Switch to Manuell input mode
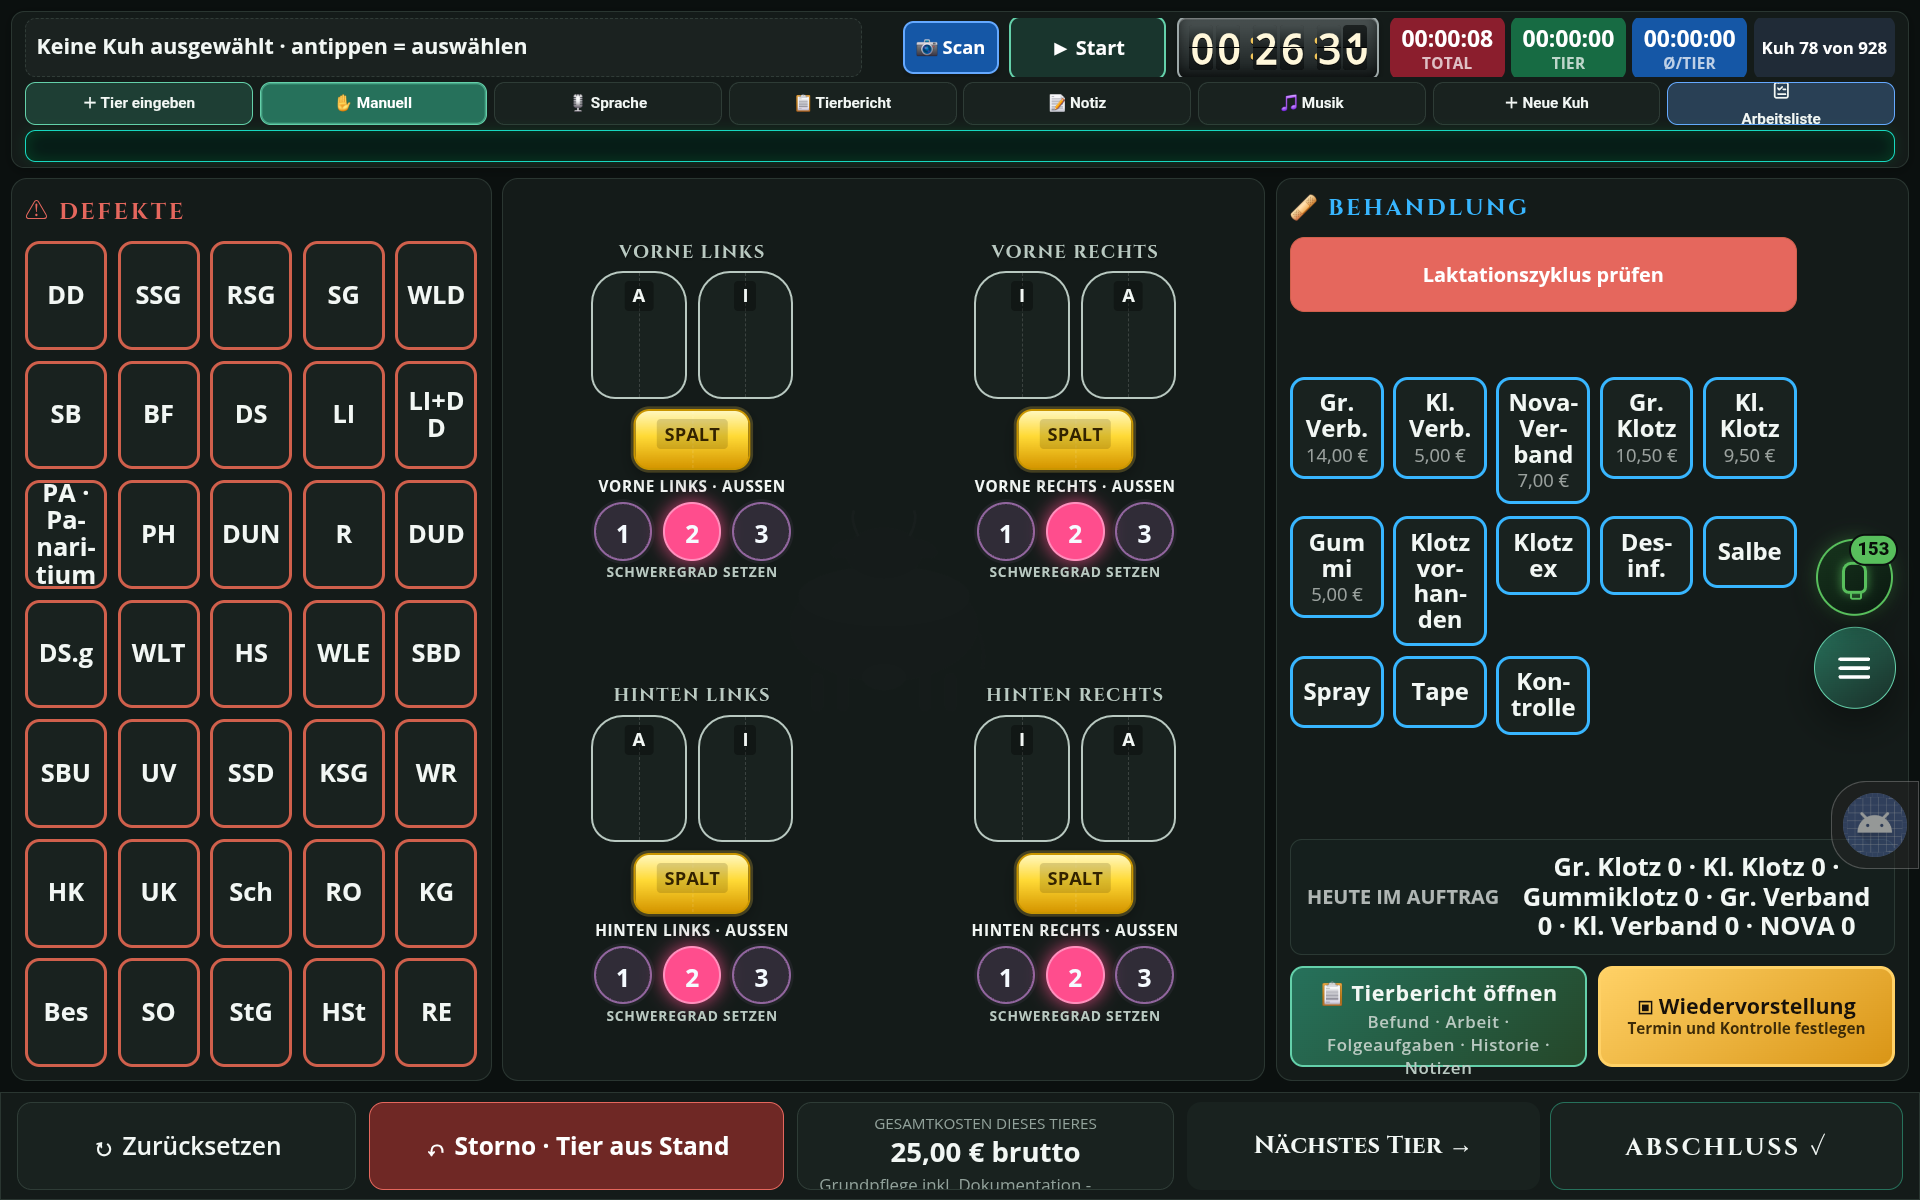Viewport: 1920px width, 1200px height. coord(373,103)
